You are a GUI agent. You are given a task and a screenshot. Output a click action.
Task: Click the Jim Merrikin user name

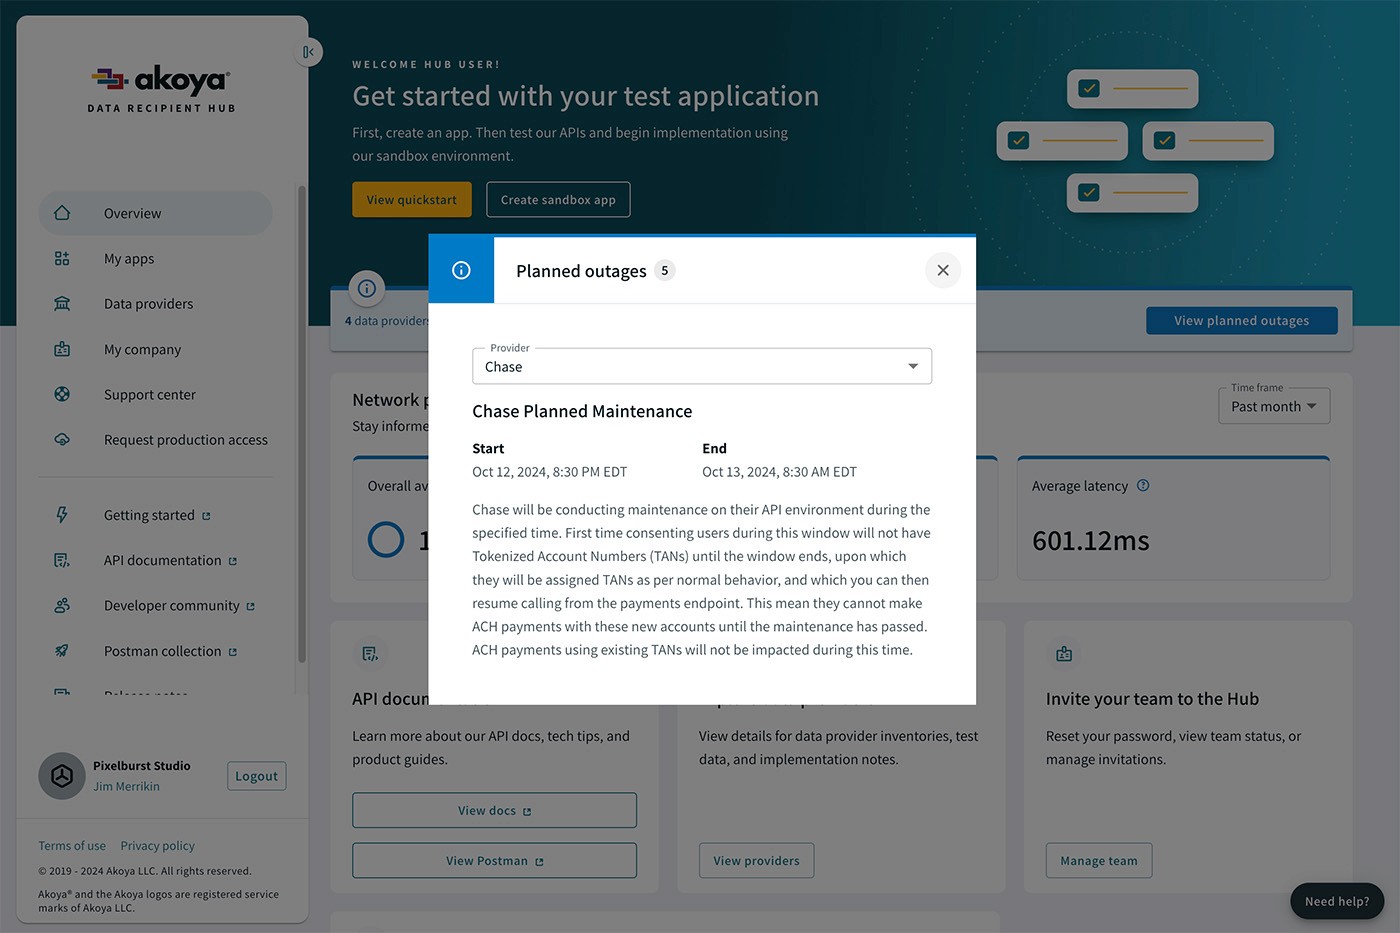(x=126, y=786)
